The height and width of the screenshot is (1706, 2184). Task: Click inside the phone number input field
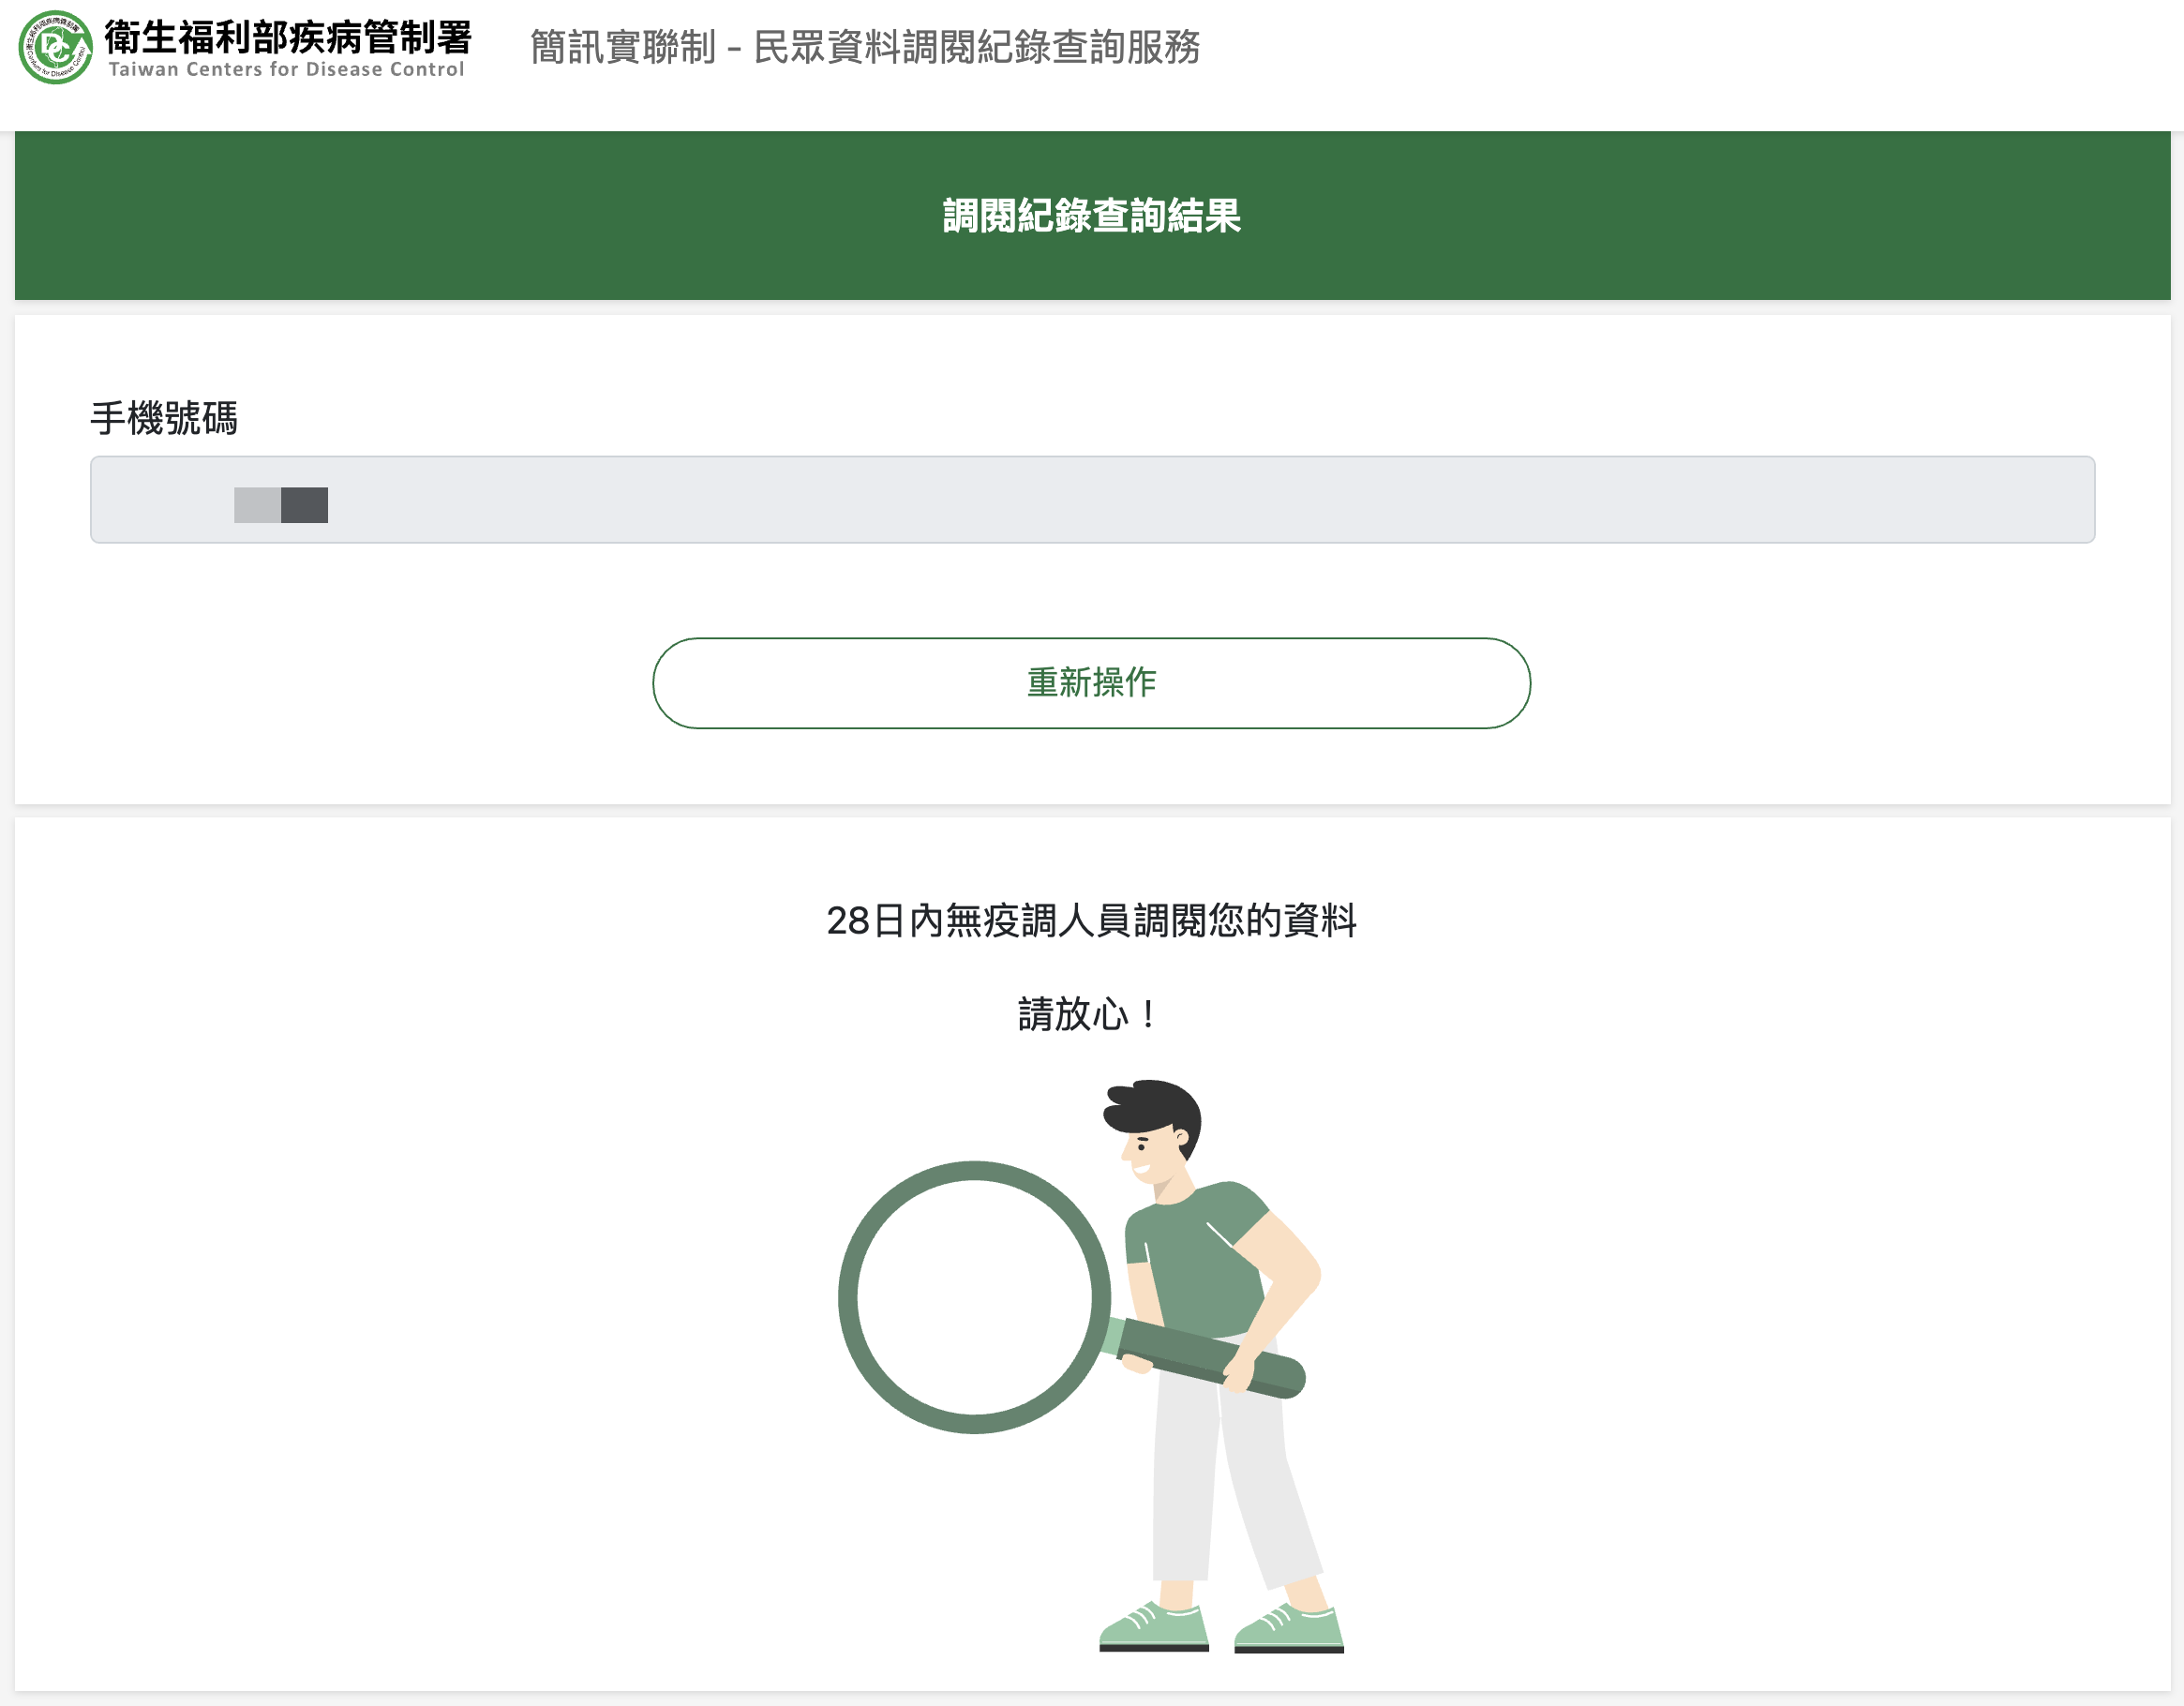(x=1092, y=500)
